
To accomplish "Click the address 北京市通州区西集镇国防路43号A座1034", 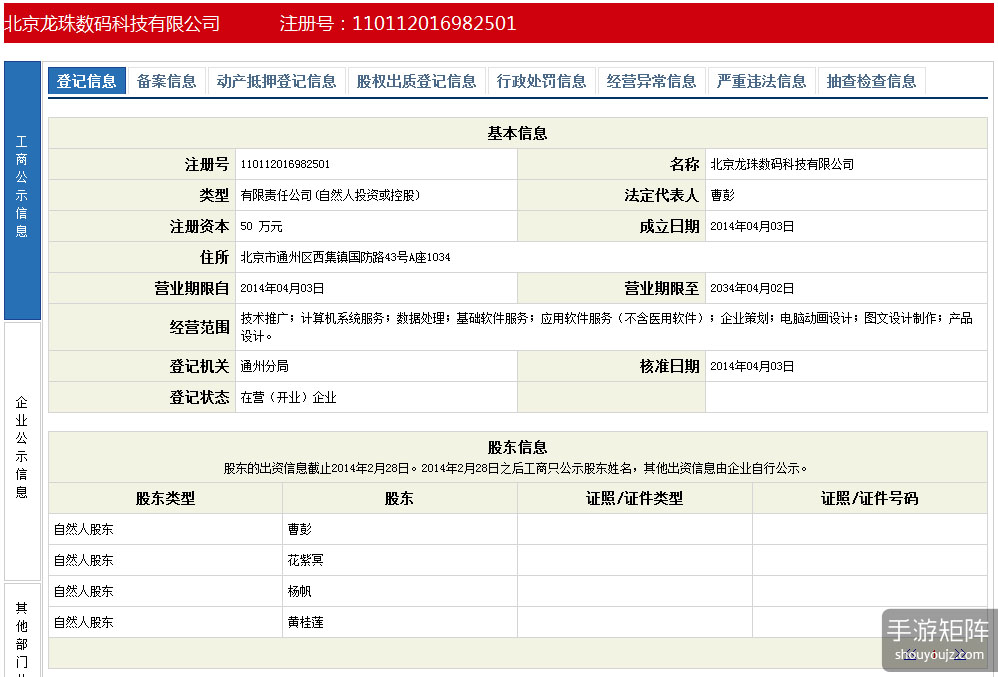I will pos(346,257).
